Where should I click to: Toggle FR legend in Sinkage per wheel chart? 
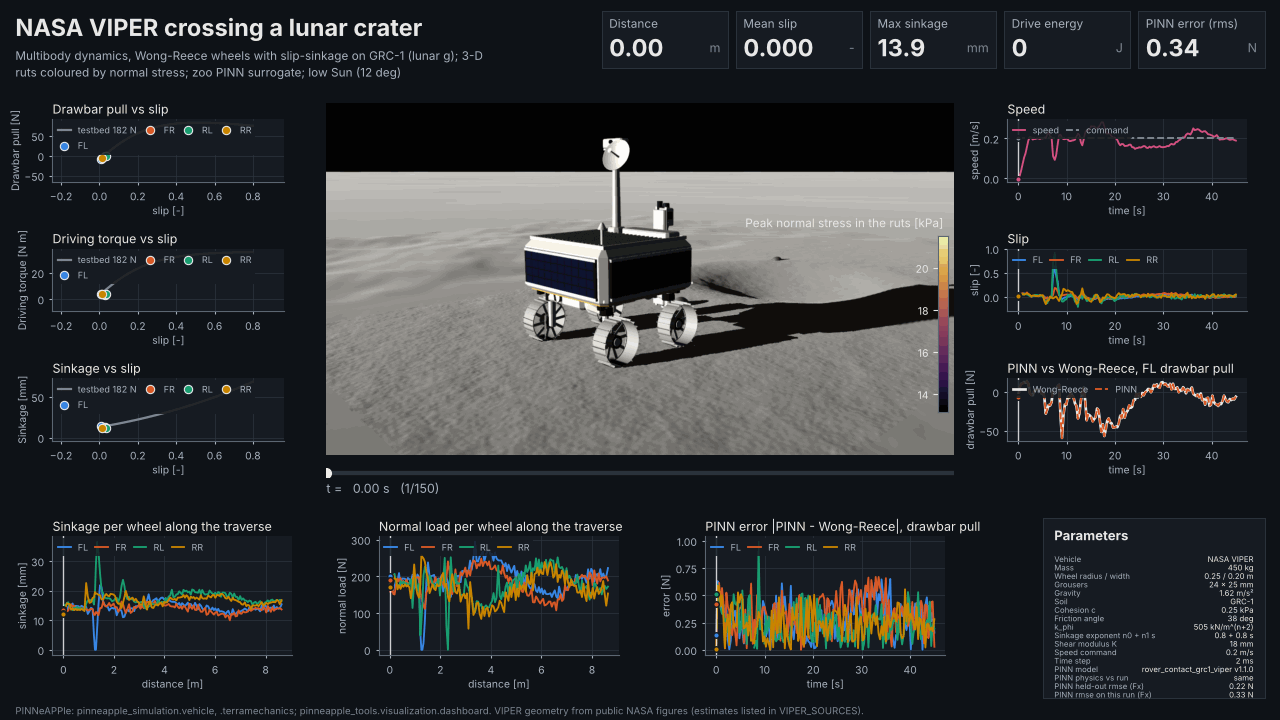pos(111,548)
